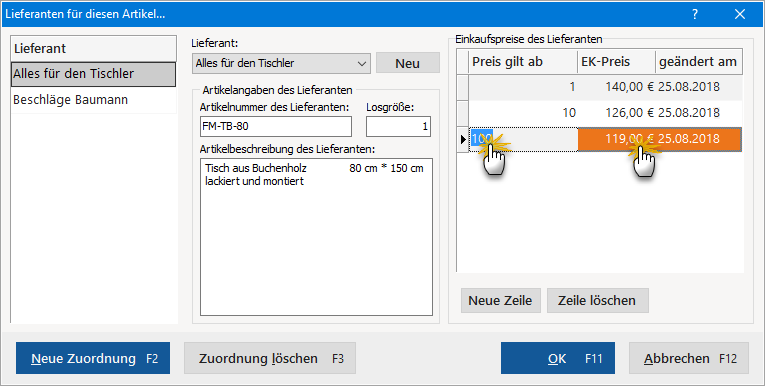Open the Lieferant dropdown arrow

[362, 63]
